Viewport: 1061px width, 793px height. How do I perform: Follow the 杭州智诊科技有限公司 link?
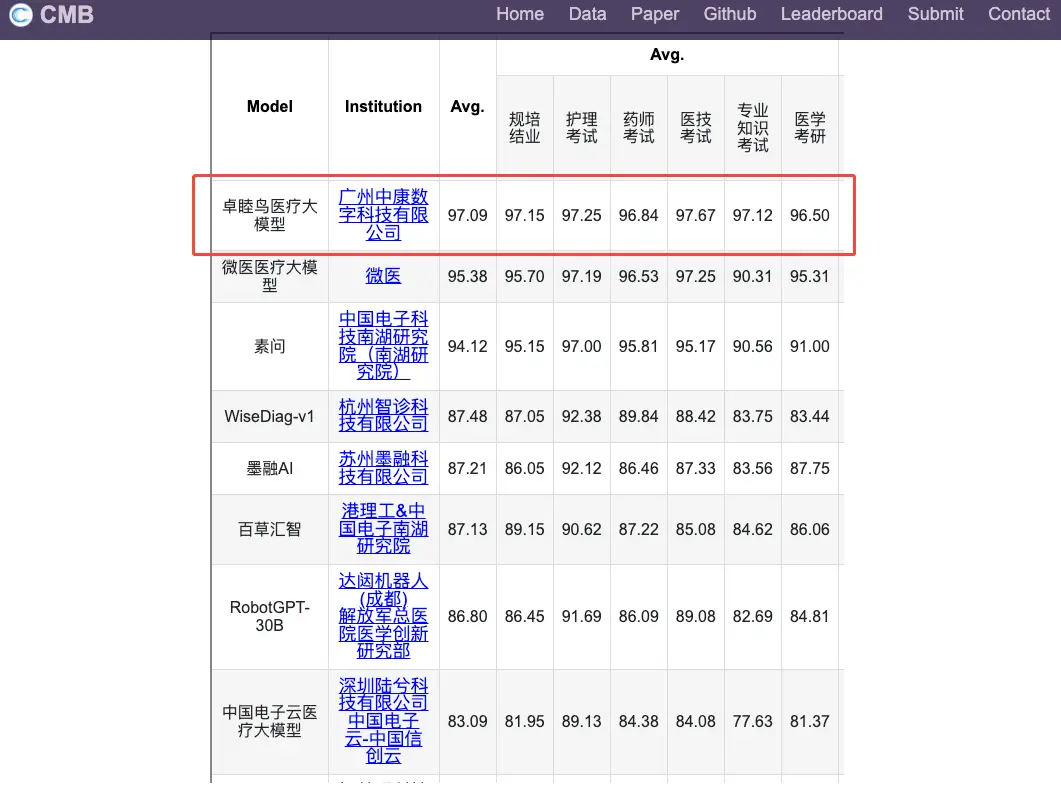click(383, 415)
